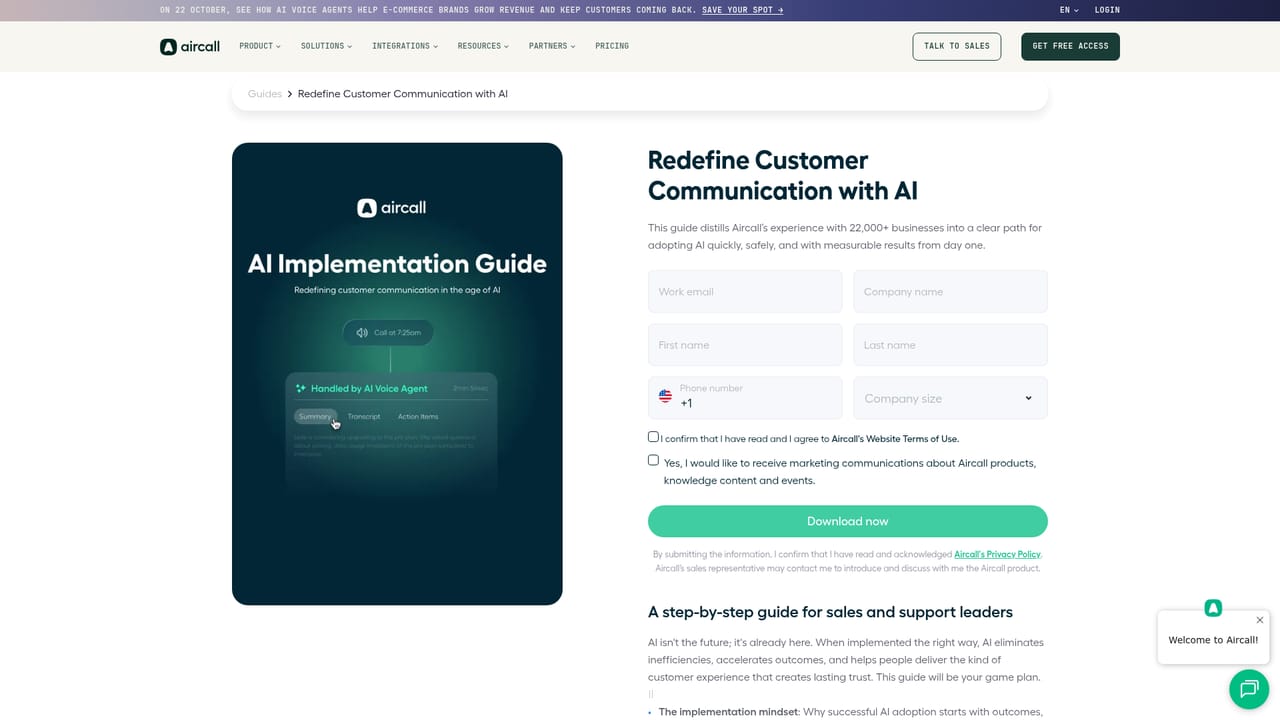Click the sparkle icon beside Handled by AI Voice Agent
The image size is (1280, 720).
pos(300,388)
